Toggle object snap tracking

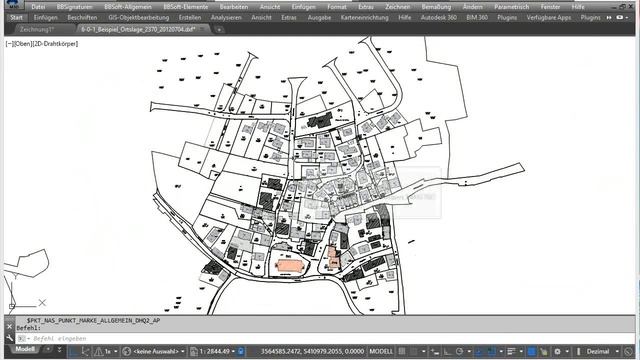pos(479,351)
